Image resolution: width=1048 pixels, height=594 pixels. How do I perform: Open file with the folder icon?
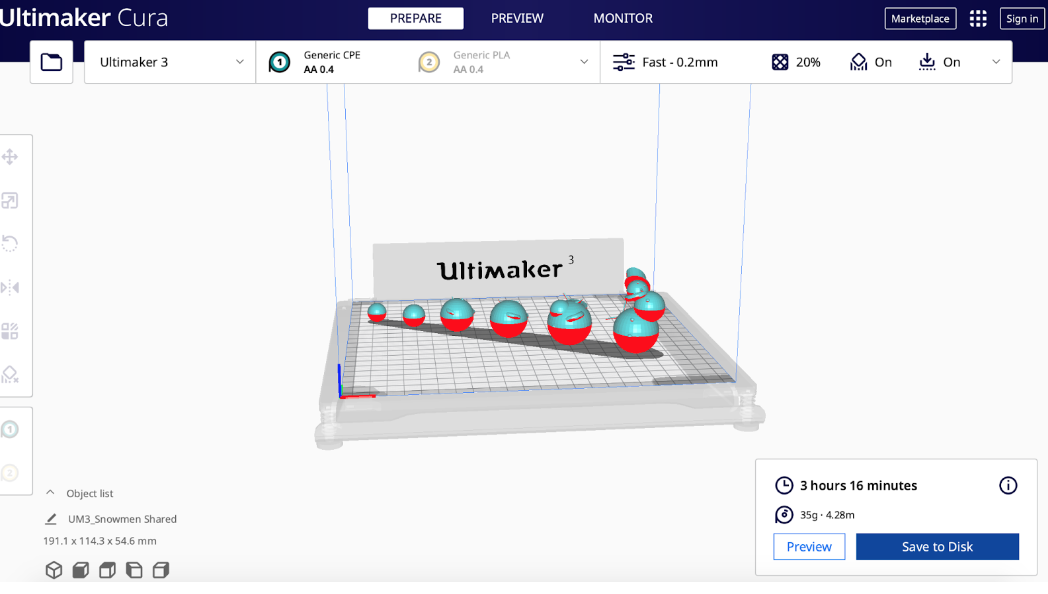[x=51, y=62]
